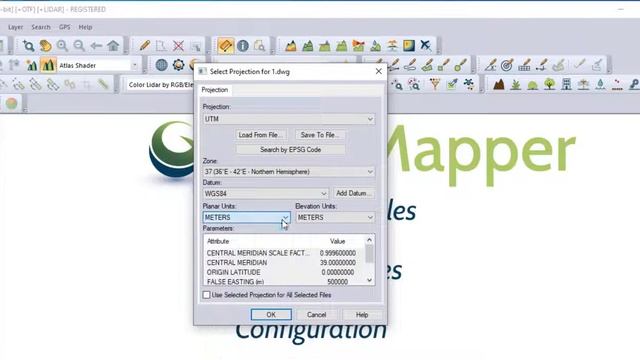640x360 pixels.
Task: Confirm projection with OK button
Action: click(x=271, y=315)
